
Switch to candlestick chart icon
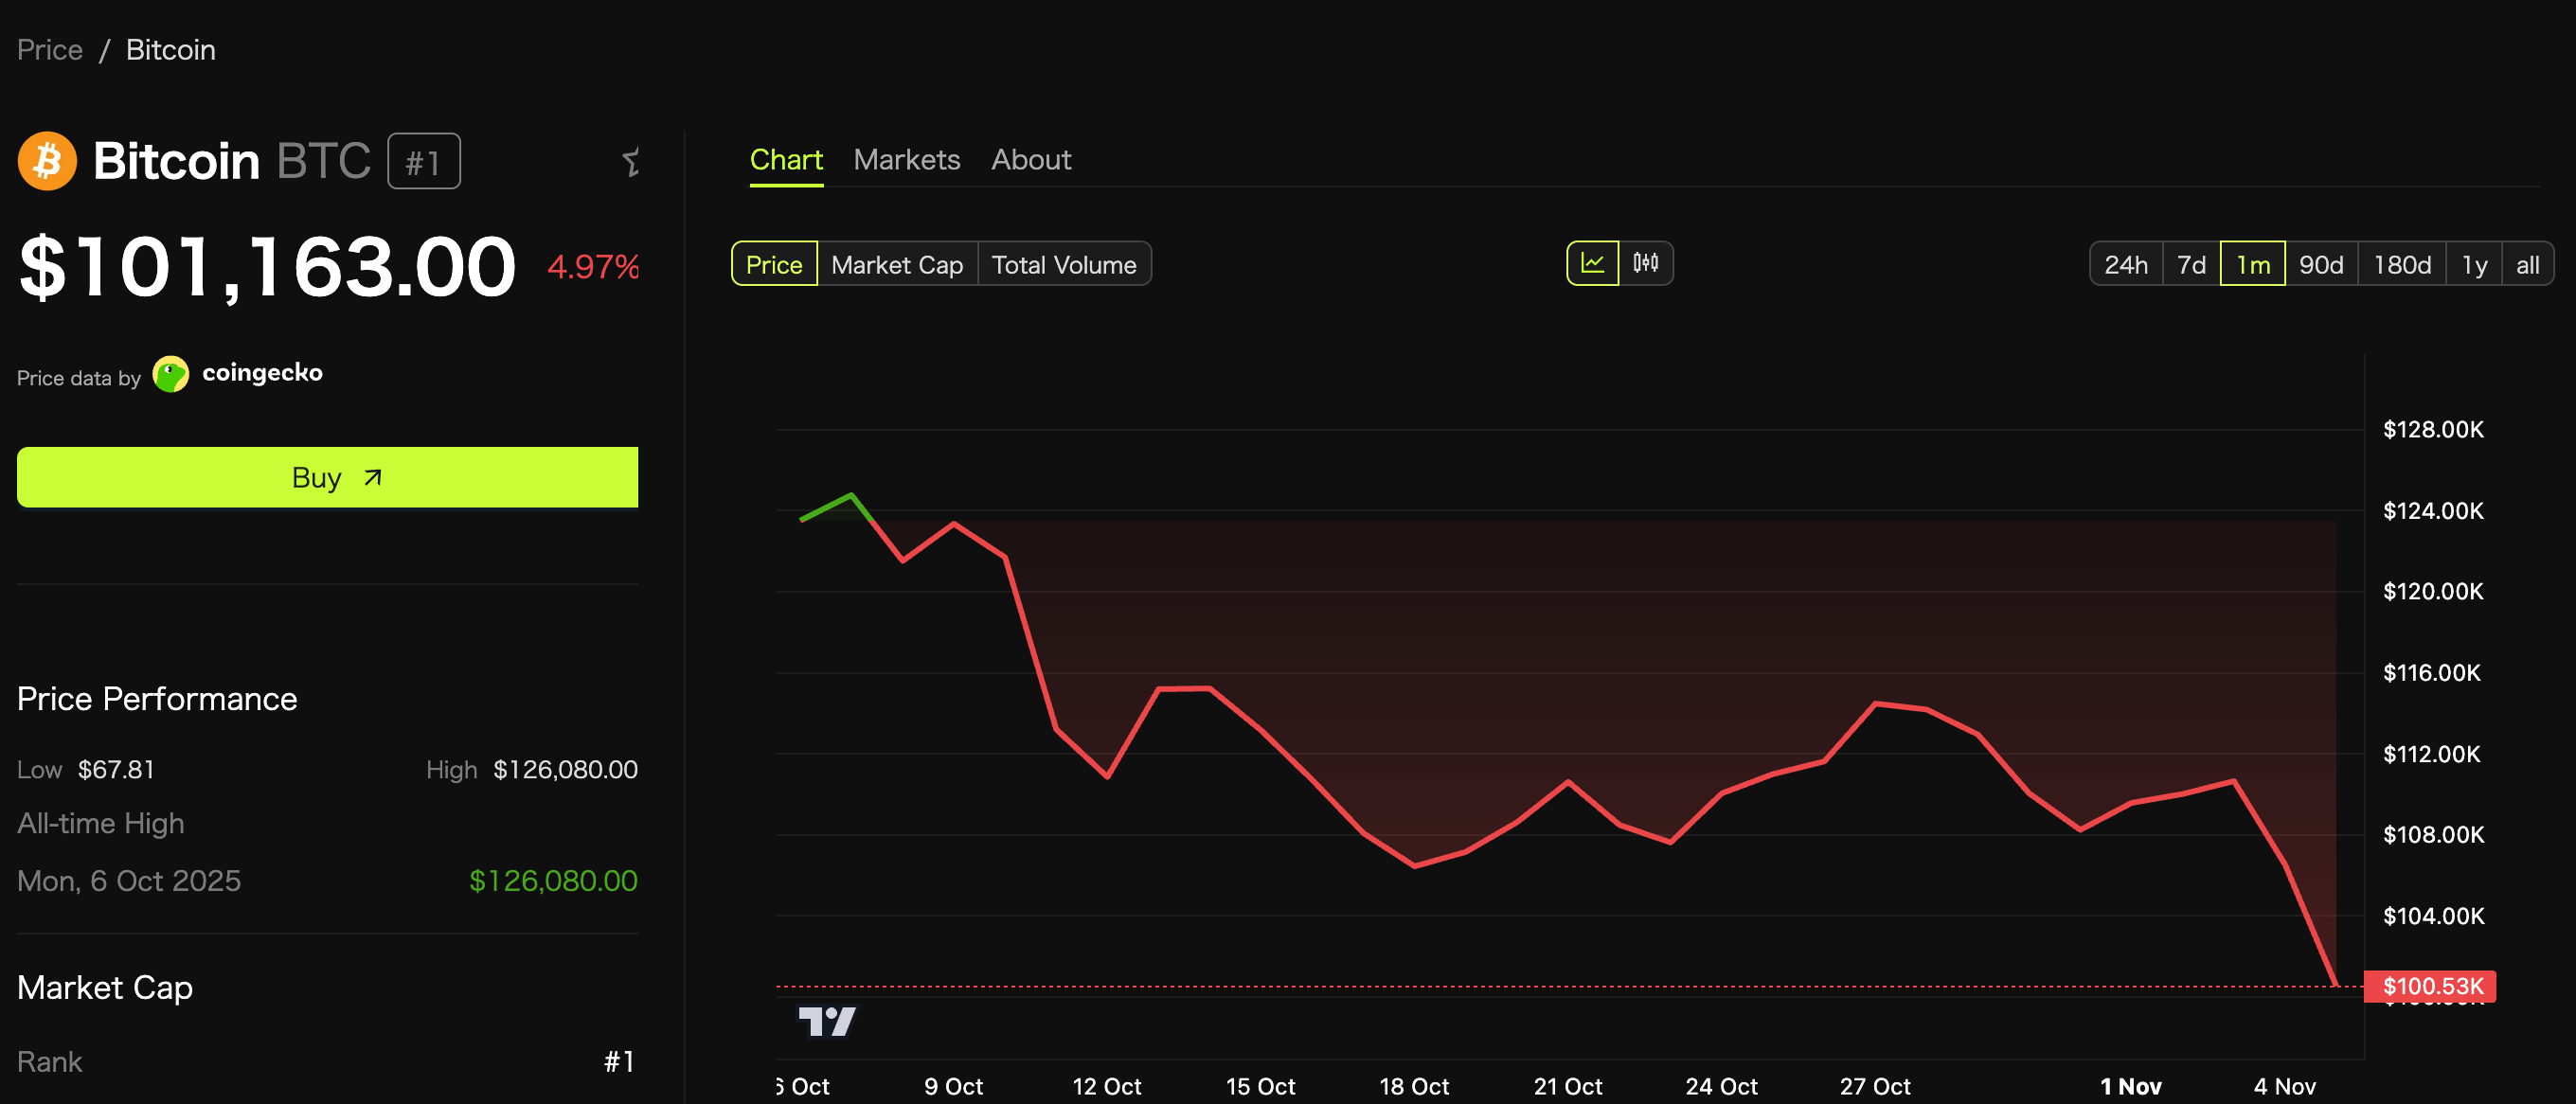pos(1645,264)
